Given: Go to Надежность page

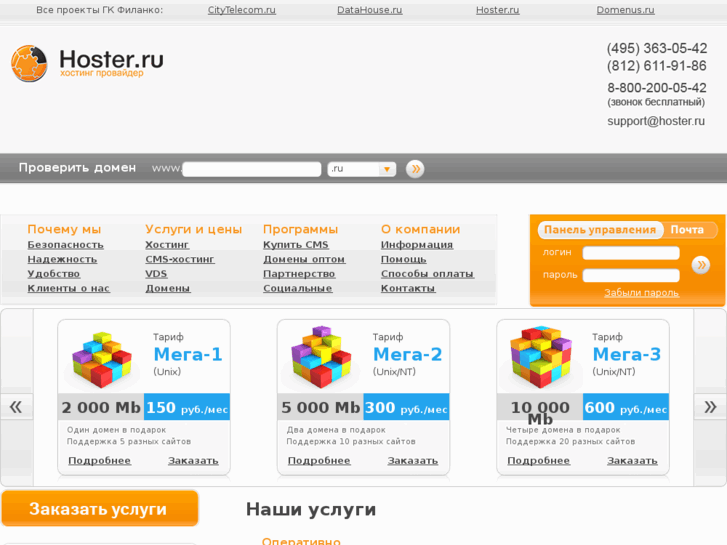Looking at the screenshot, I should point(62,259).
